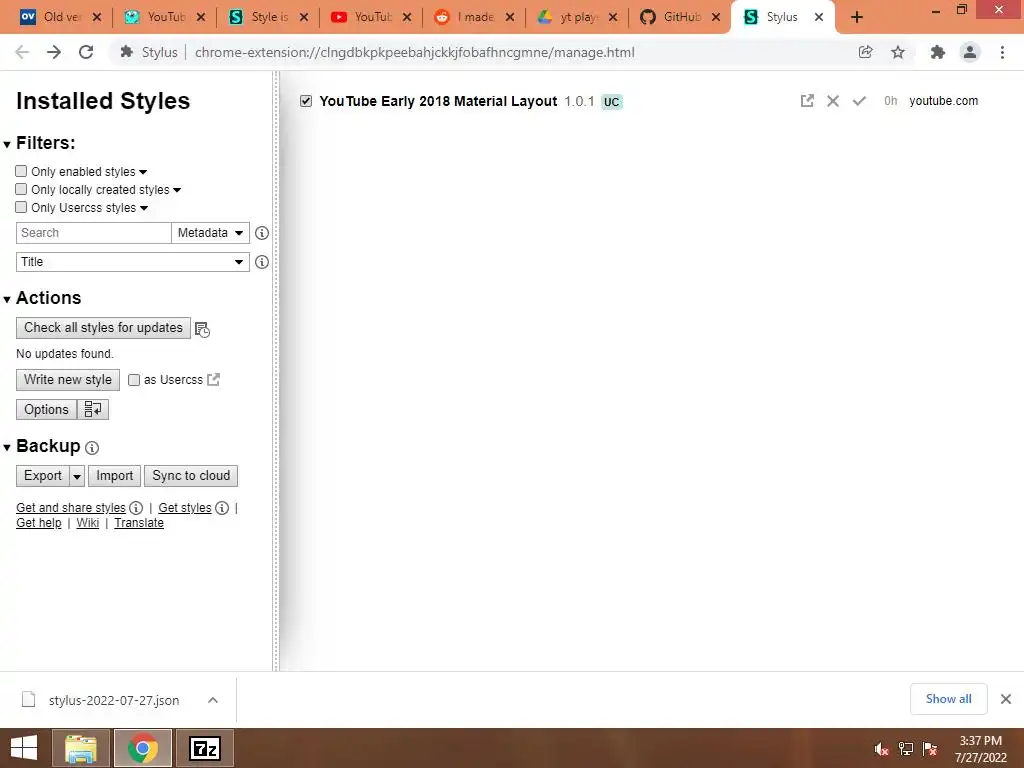Click the info icon beside the Title sort box

point(262,262)
